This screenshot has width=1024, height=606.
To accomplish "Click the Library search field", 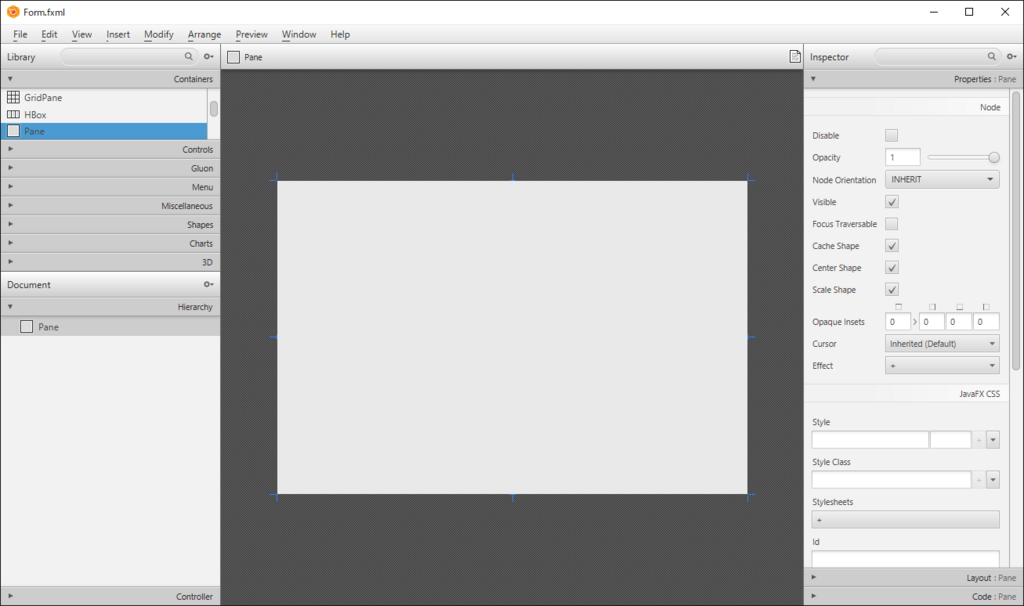I will 129,57.
